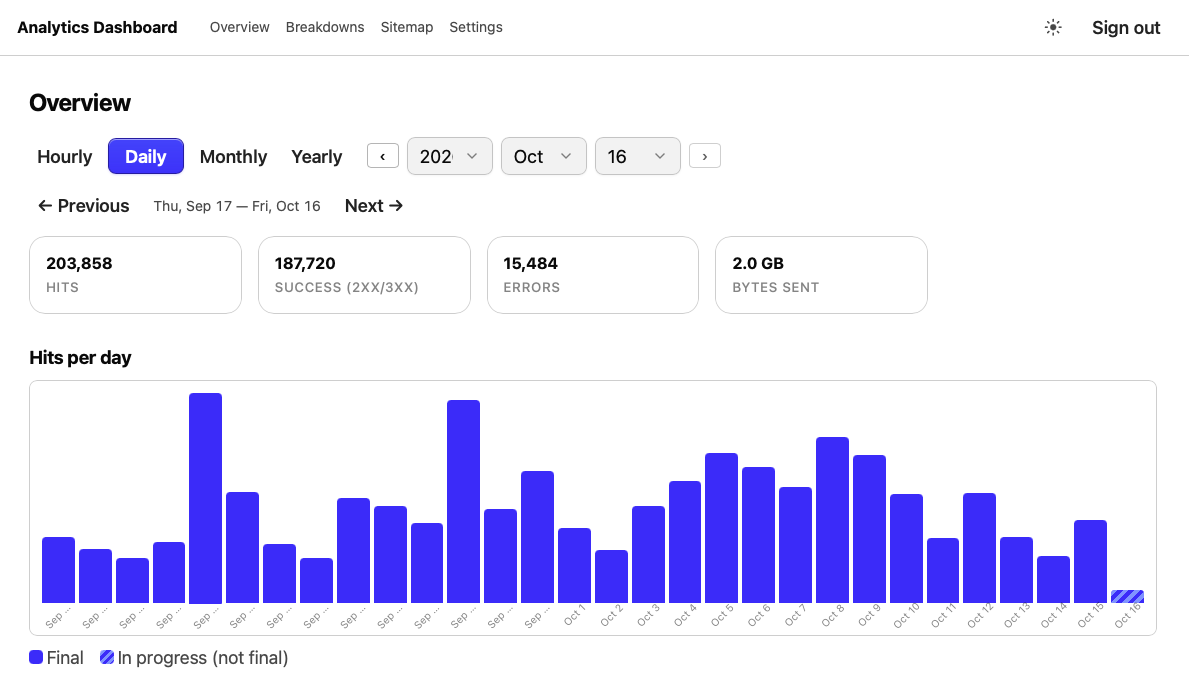Click the Oct 10 bar in chart

(905, 549)
